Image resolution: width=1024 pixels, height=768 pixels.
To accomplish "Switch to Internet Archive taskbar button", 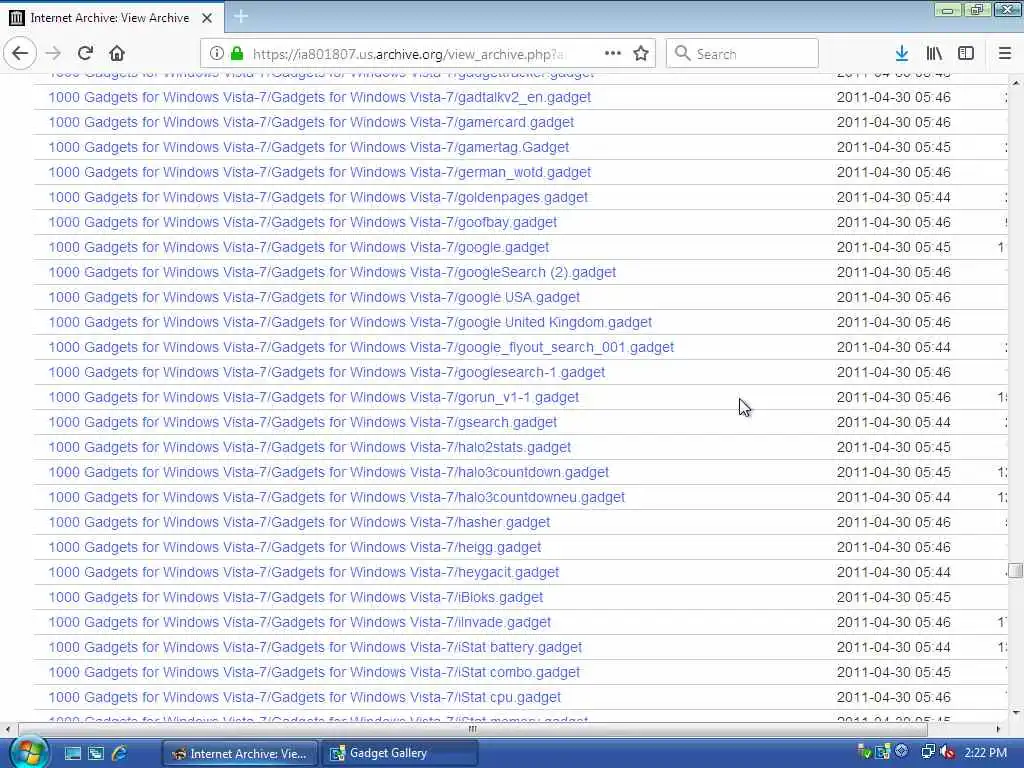I will [239, 753].
